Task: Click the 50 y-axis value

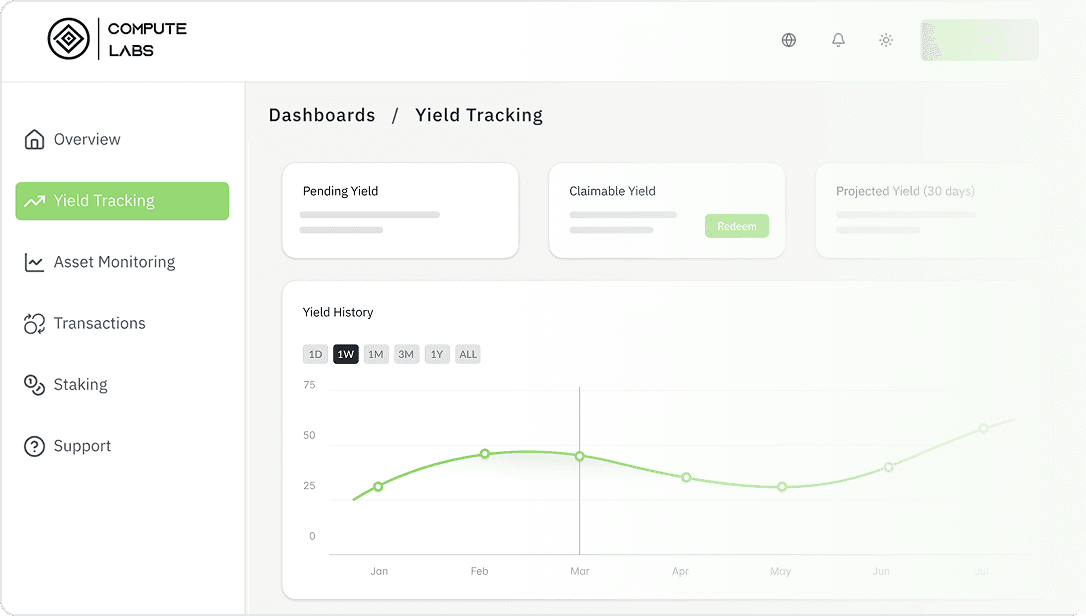Action: [x=309, y=435]
